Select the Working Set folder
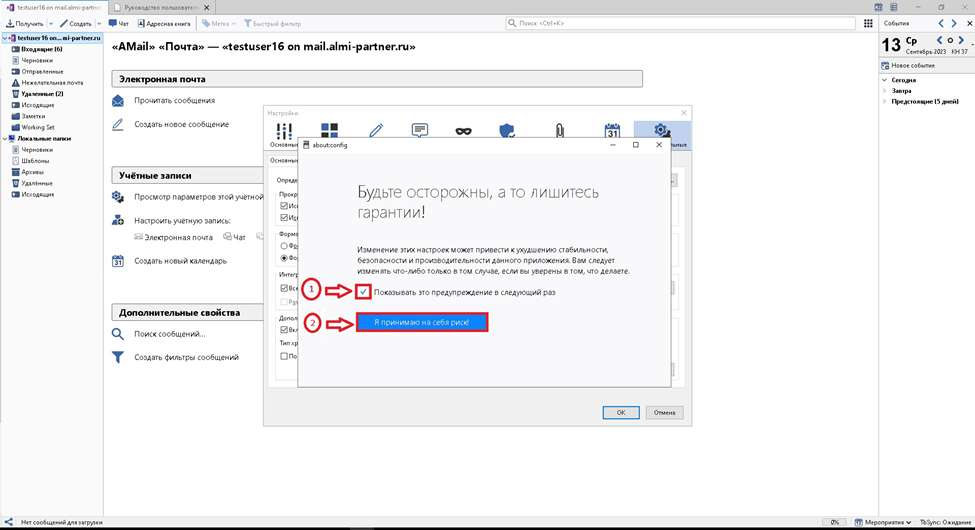 [38, 128]
